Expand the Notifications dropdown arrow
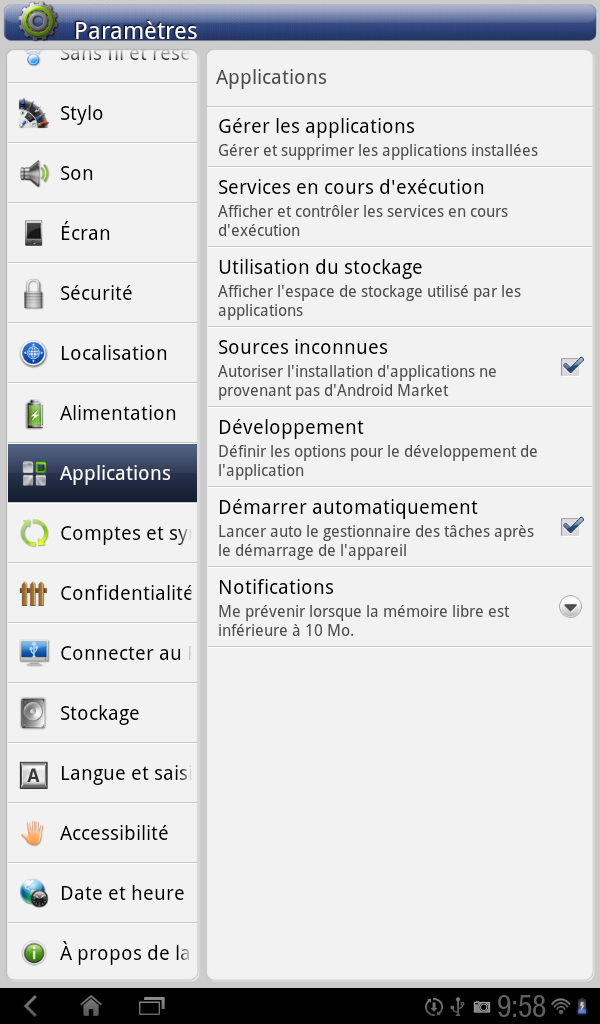The image size is (600, 1024). (x=571, y=607)
